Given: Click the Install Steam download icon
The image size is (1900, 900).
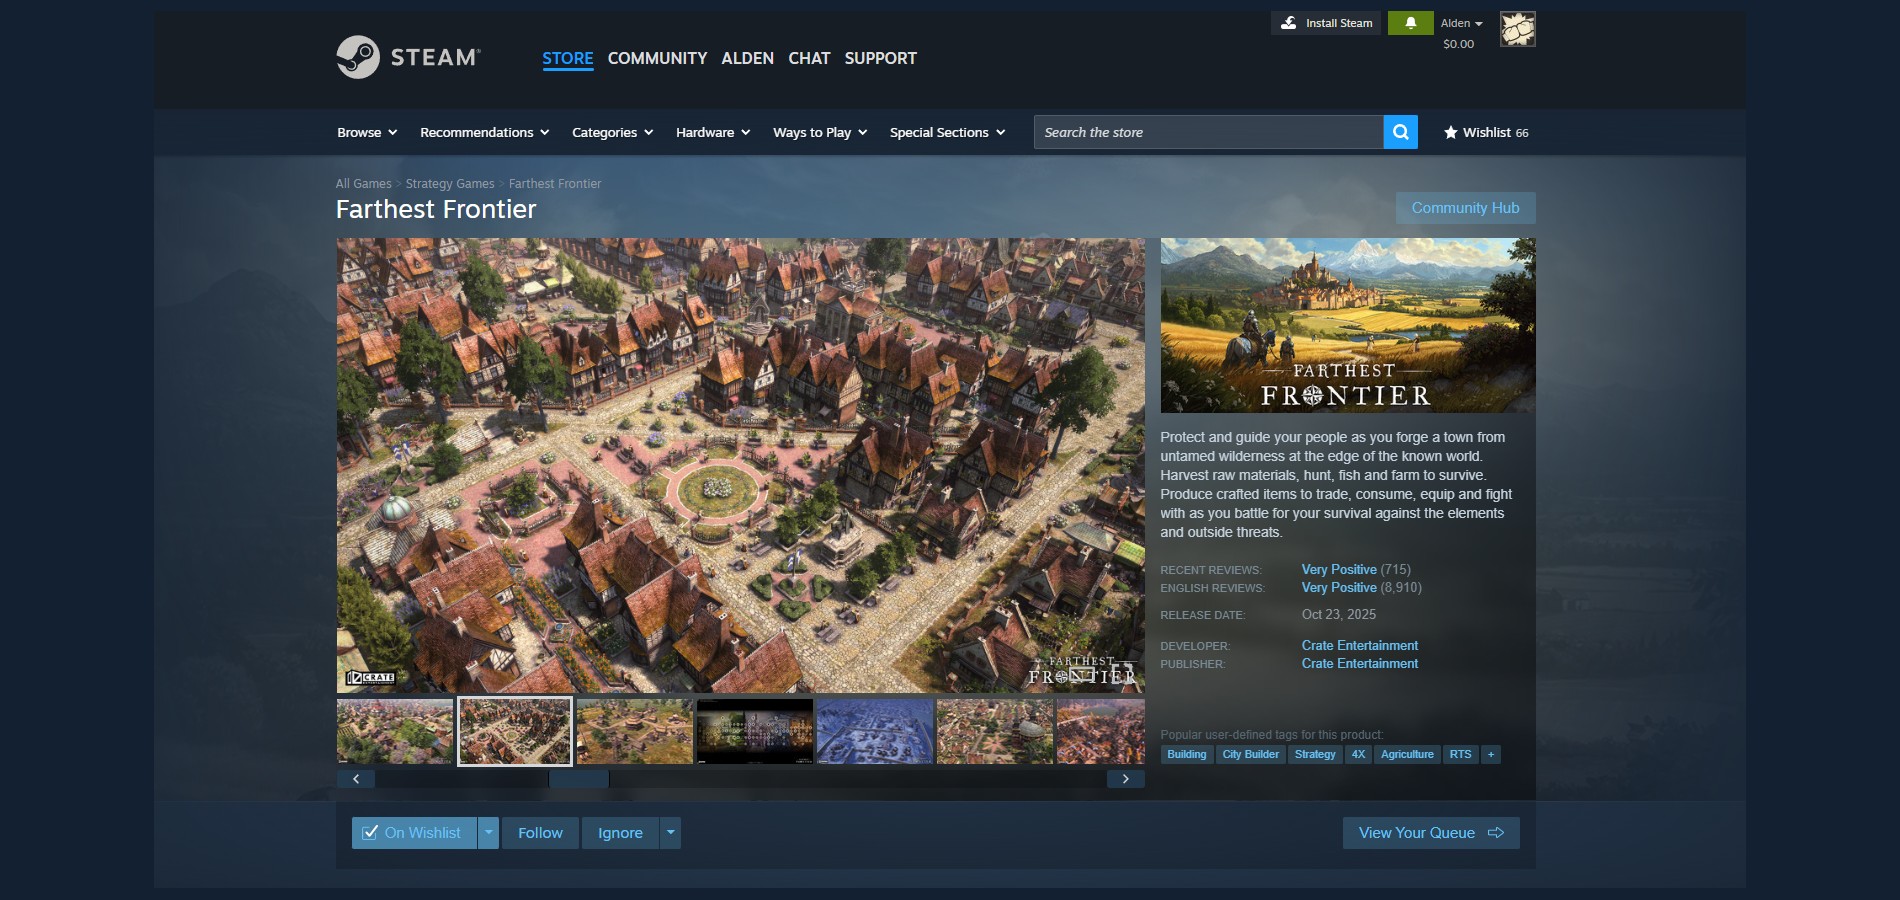Looking at the screenshot, I should click(1287, 22).
